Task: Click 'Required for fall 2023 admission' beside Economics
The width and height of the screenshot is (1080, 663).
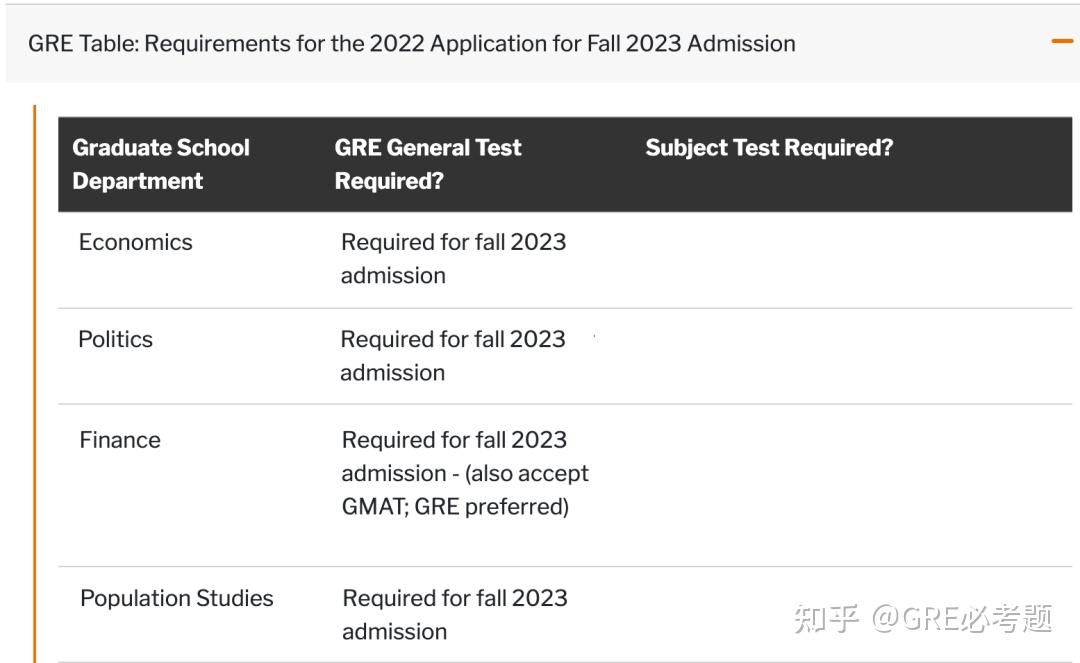Action: (x=454, y=258)
